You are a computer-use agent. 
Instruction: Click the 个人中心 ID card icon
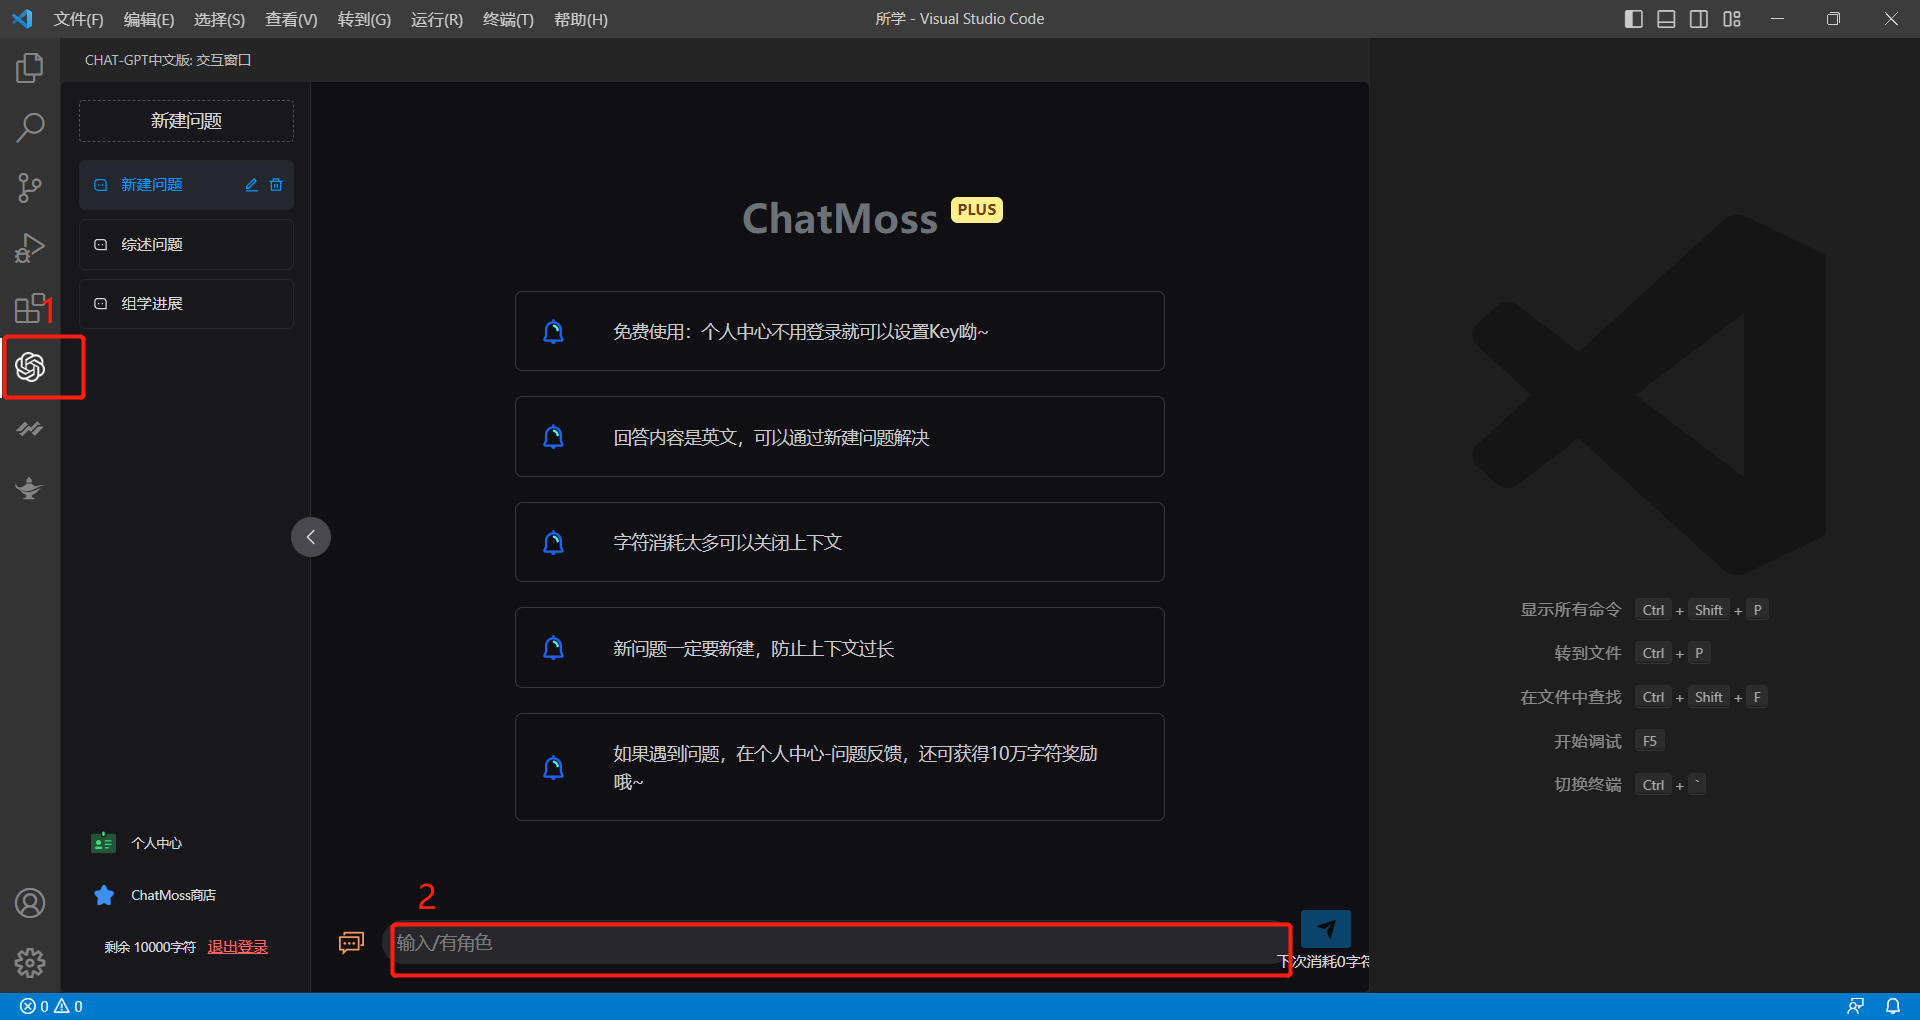pos(103,843)
